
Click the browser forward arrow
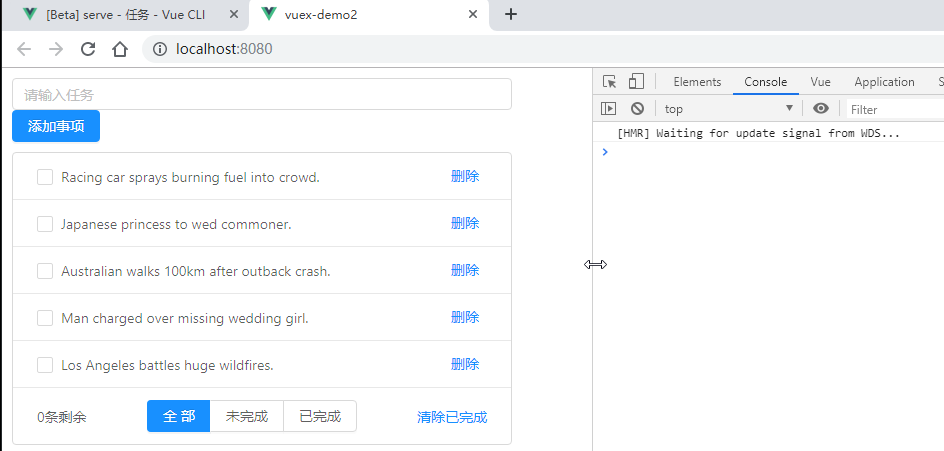(56, 49)
